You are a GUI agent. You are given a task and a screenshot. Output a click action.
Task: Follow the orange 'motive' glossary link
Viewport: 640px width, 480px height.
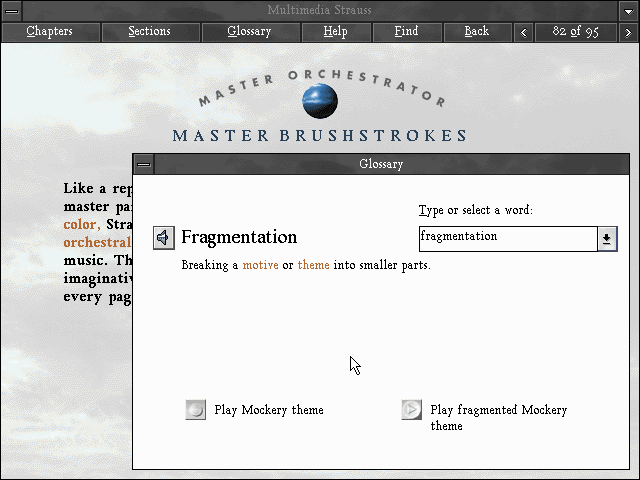point(260,265)
